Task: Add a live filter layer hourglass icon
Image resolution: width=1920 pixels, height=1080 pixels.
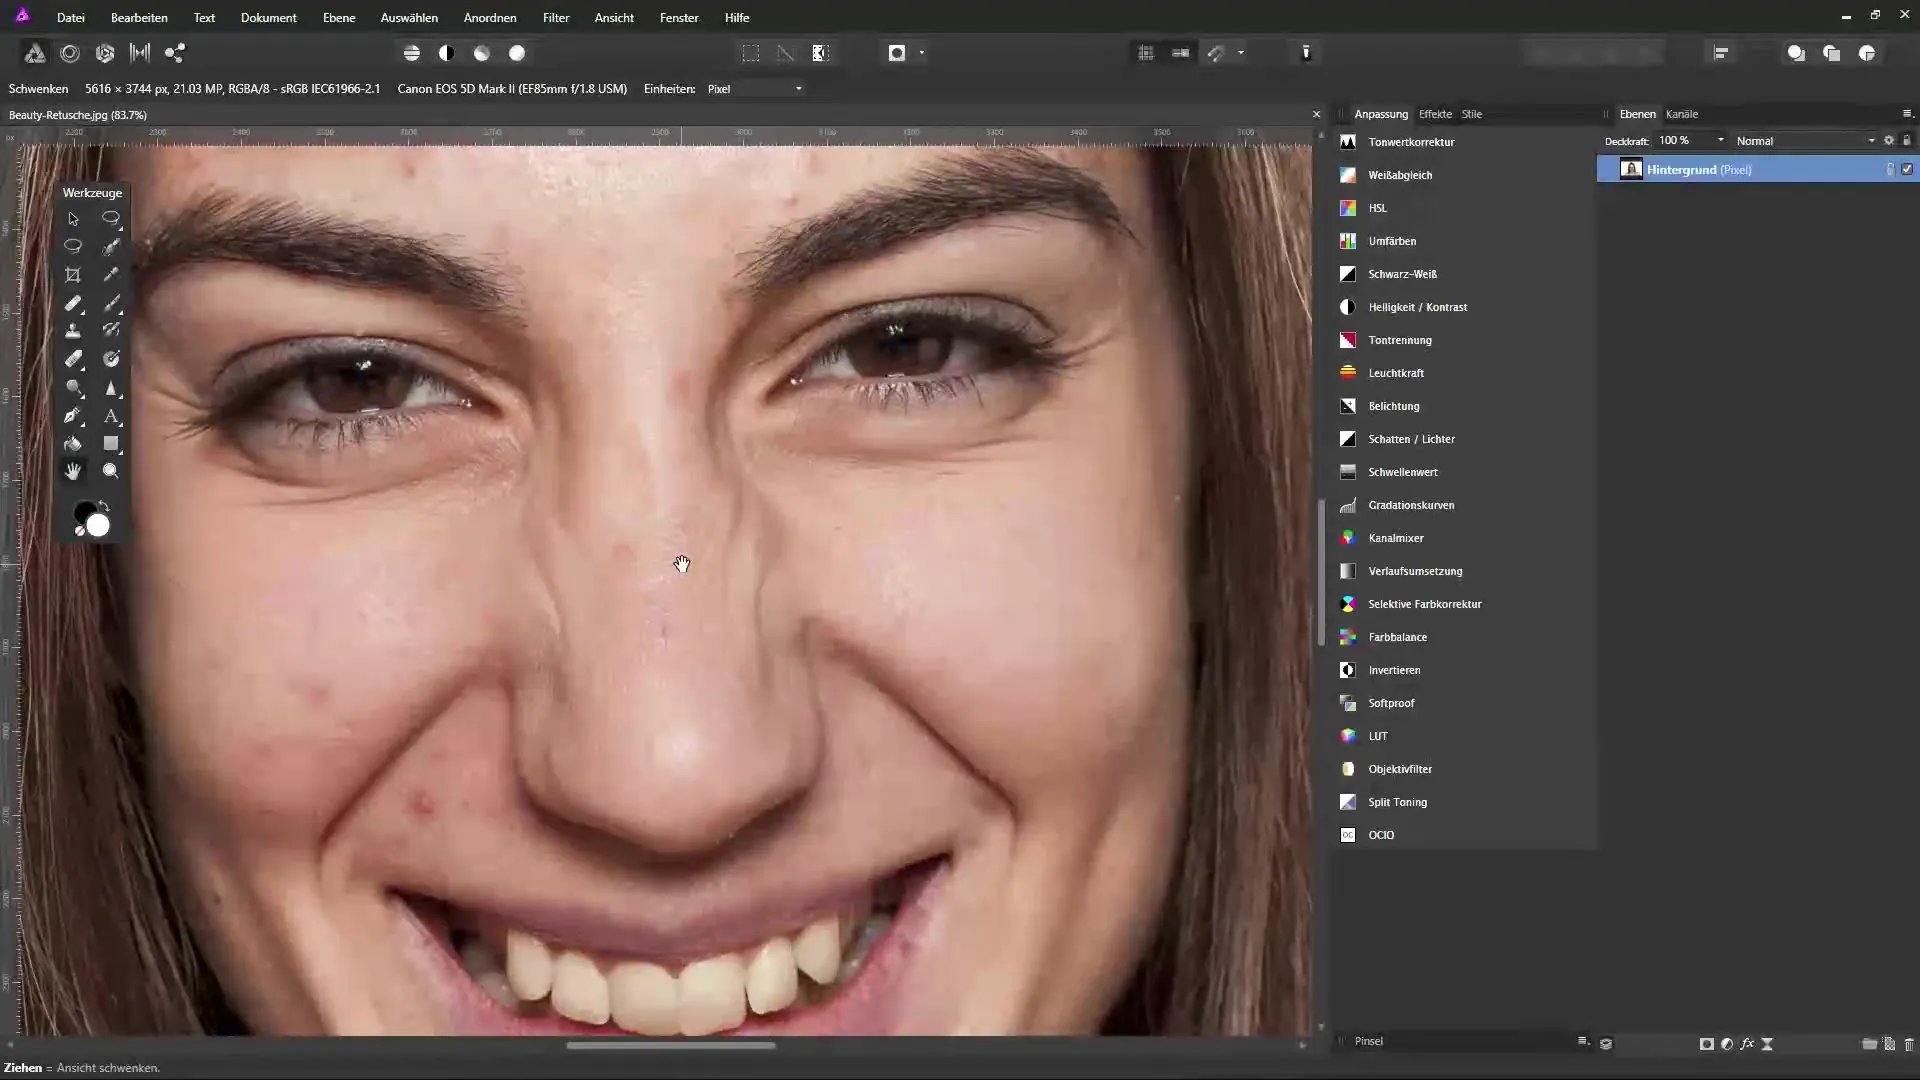Action: [1767, 1043]
